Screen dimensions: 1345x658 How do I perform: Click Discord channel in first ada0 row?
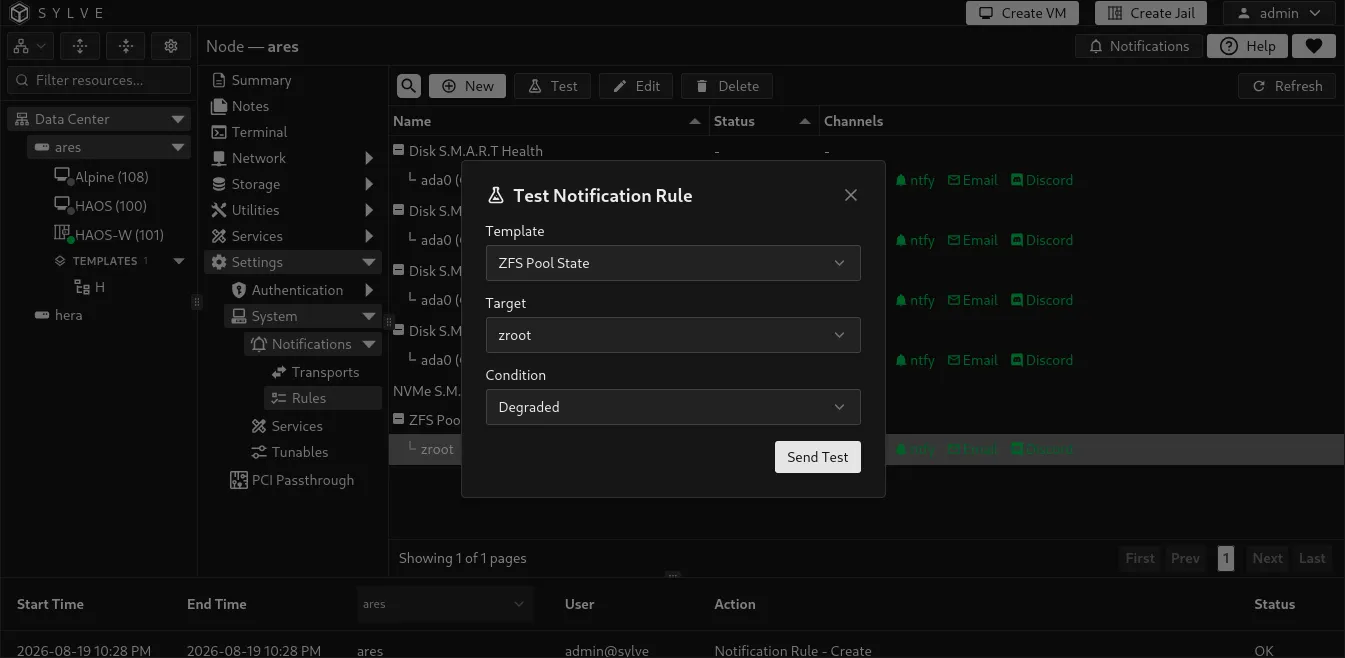coord(1042,180)
